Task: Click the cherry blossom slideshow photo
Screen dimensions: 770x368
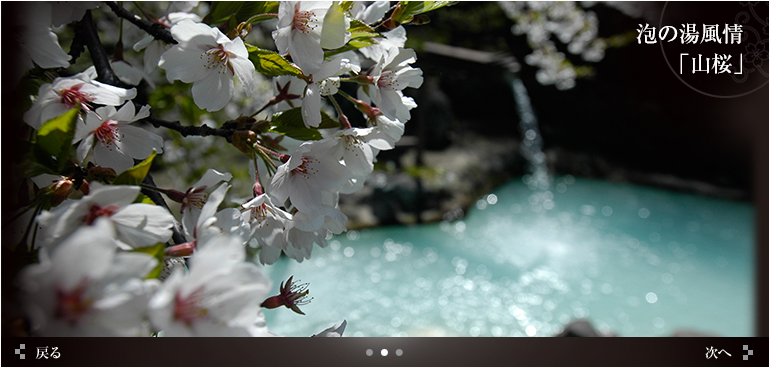Action: 385,169
